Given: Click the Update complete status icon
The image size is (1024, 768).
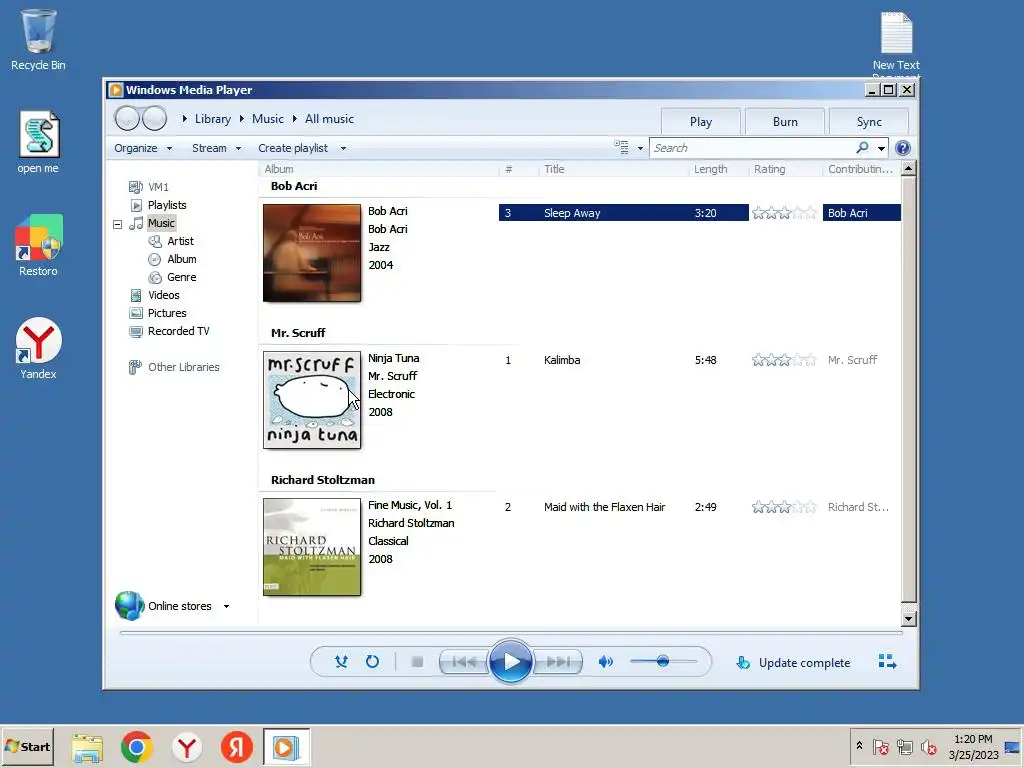Looking at the screenshot, I should click(x=743, y=663).
